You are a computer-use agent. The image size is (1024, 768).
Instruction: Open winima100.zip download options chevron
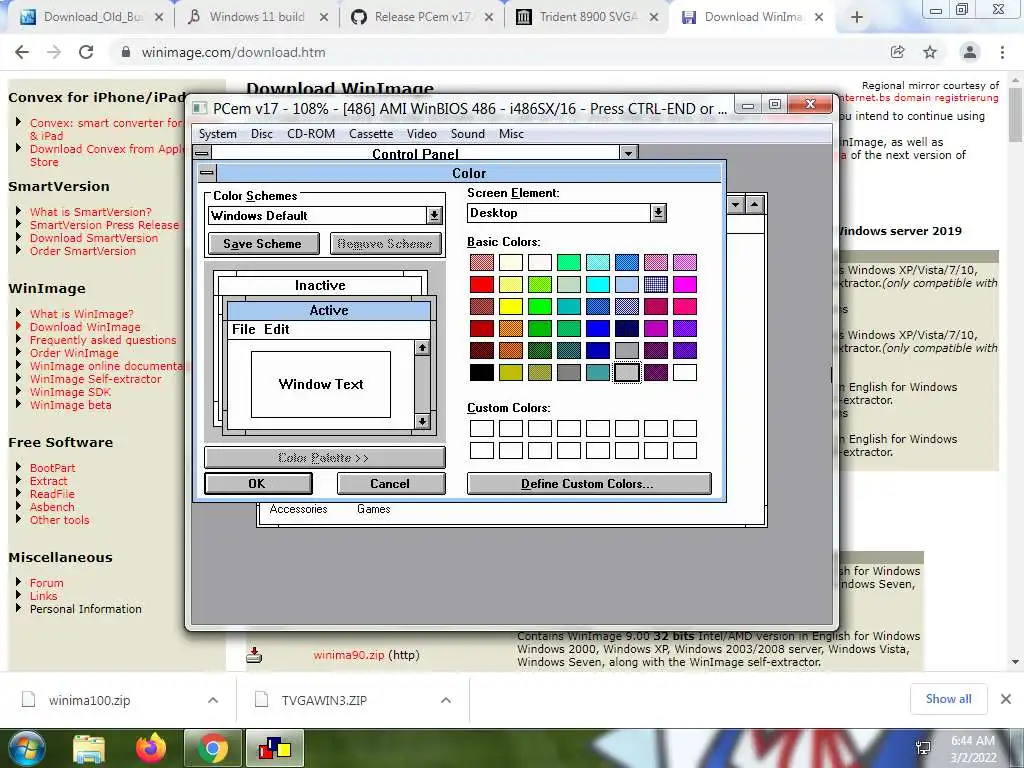pyautogui.click(x=213, y=700)
